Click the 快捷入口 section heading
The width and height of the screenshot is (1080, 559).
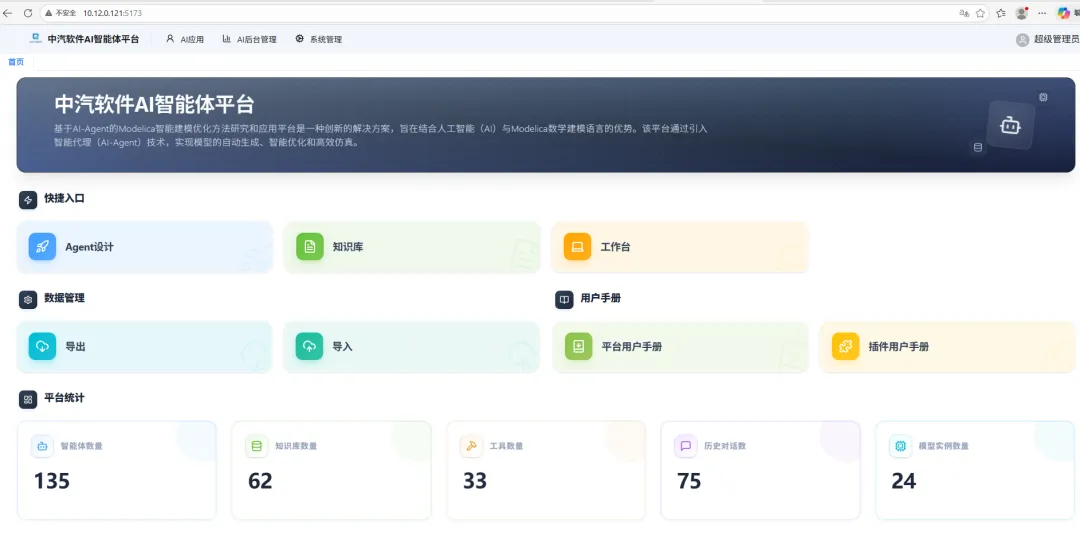[x=64, y=198]
